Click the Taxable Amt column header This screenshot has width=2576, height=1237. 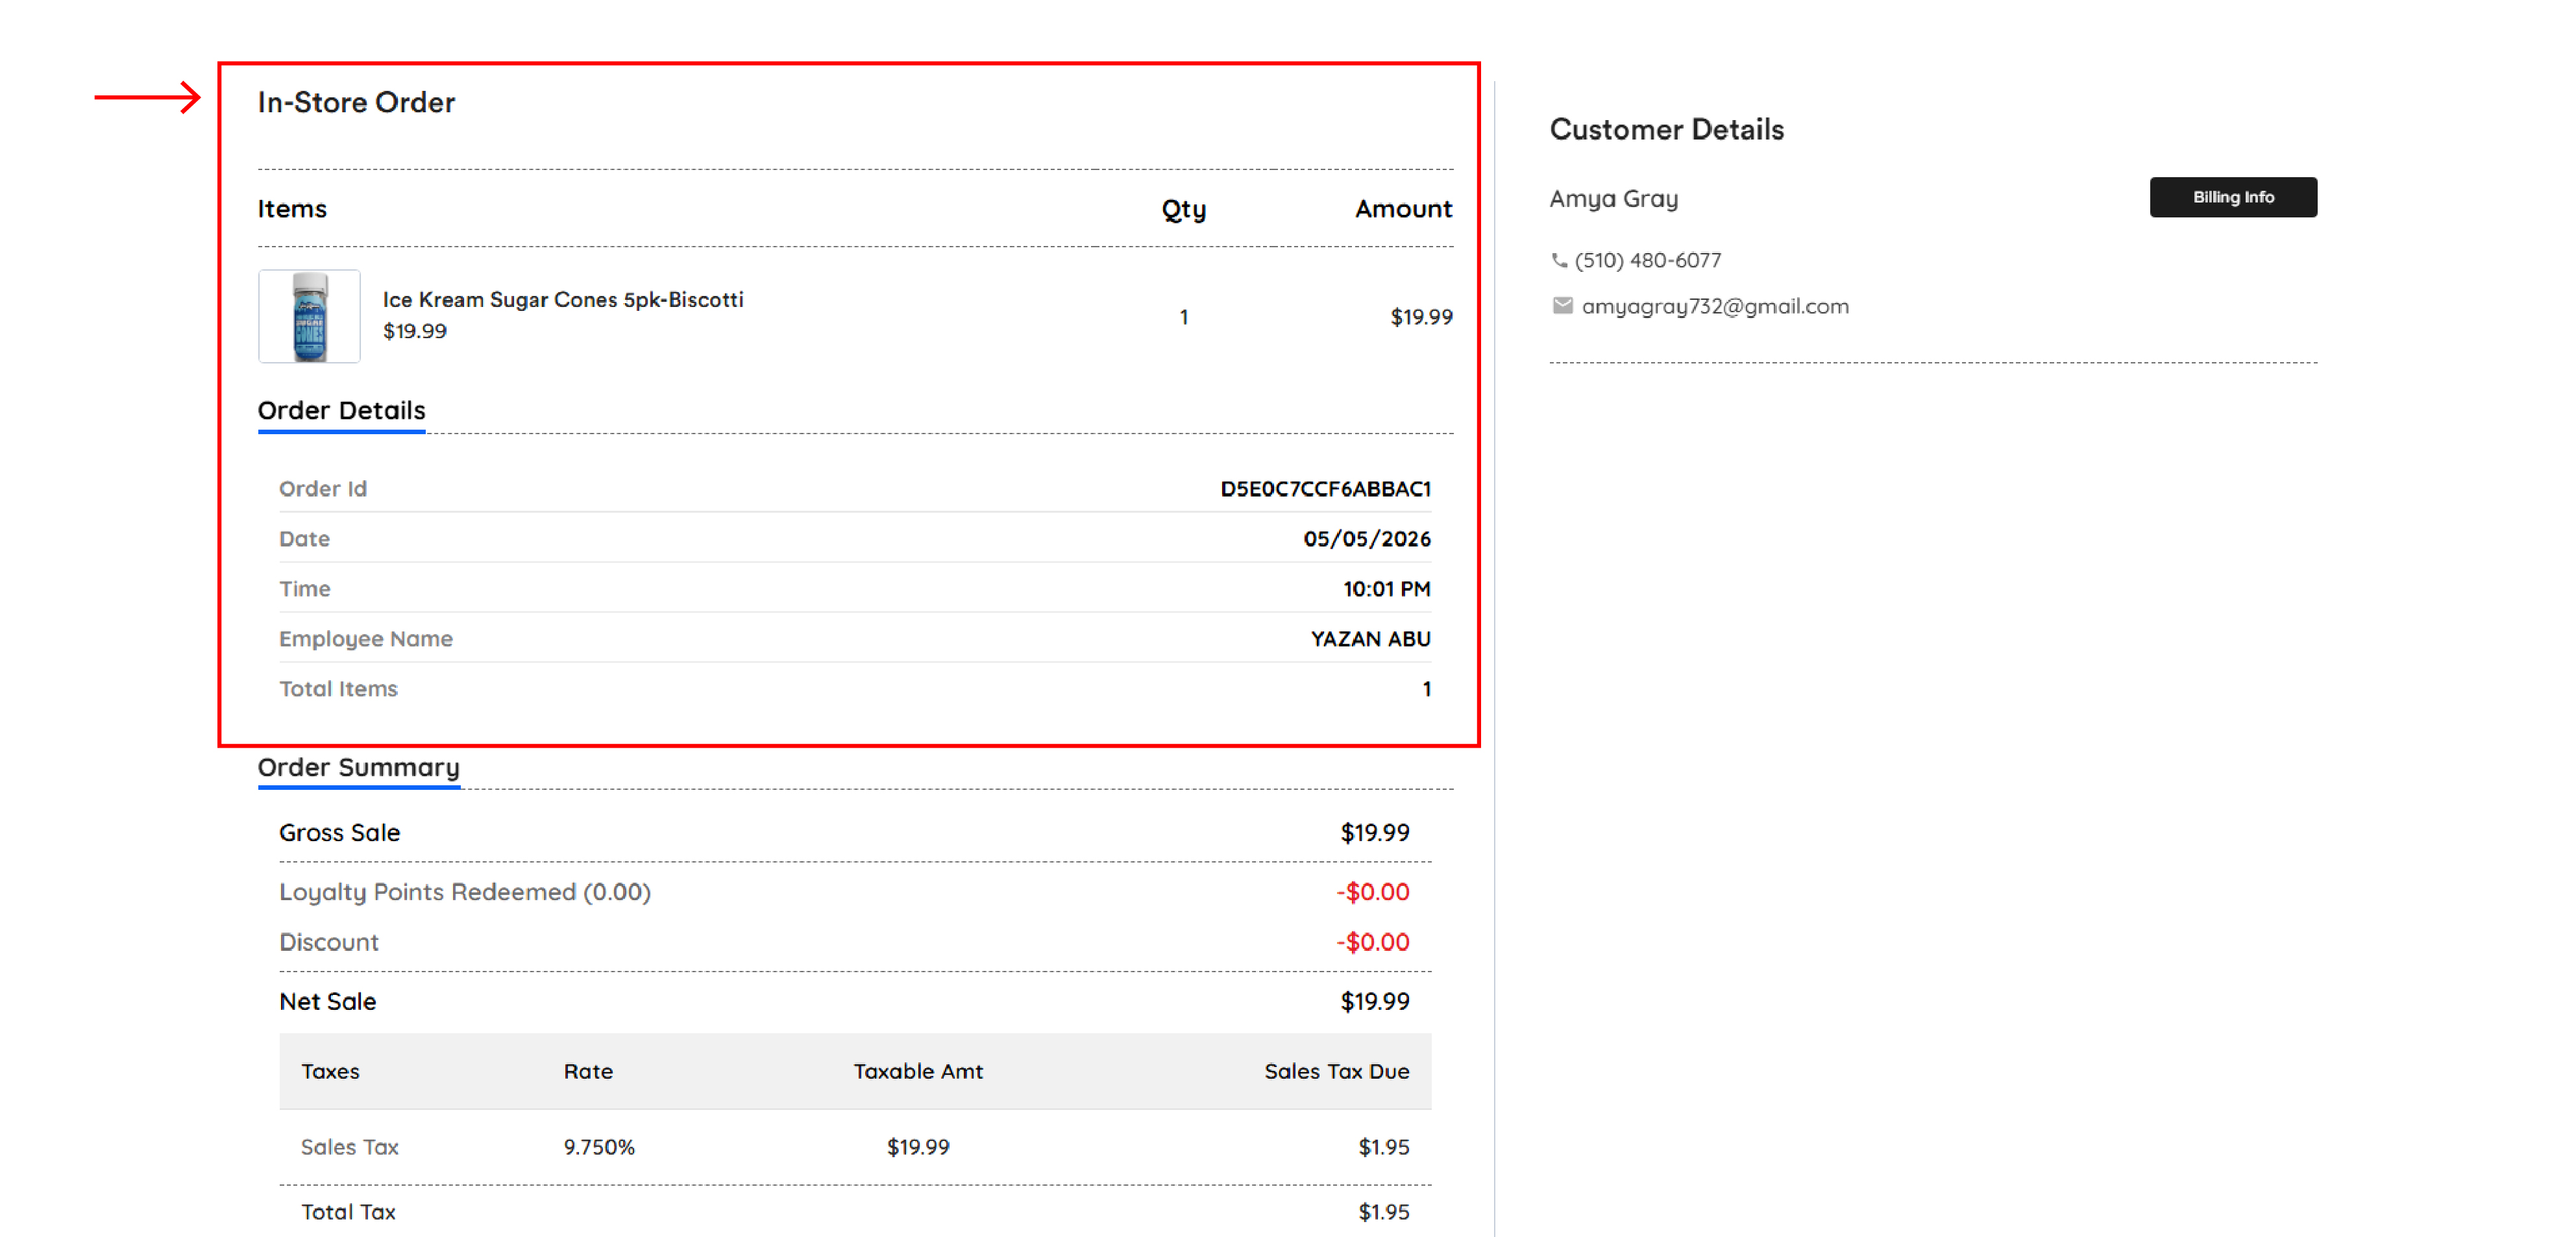[918, 1071]
